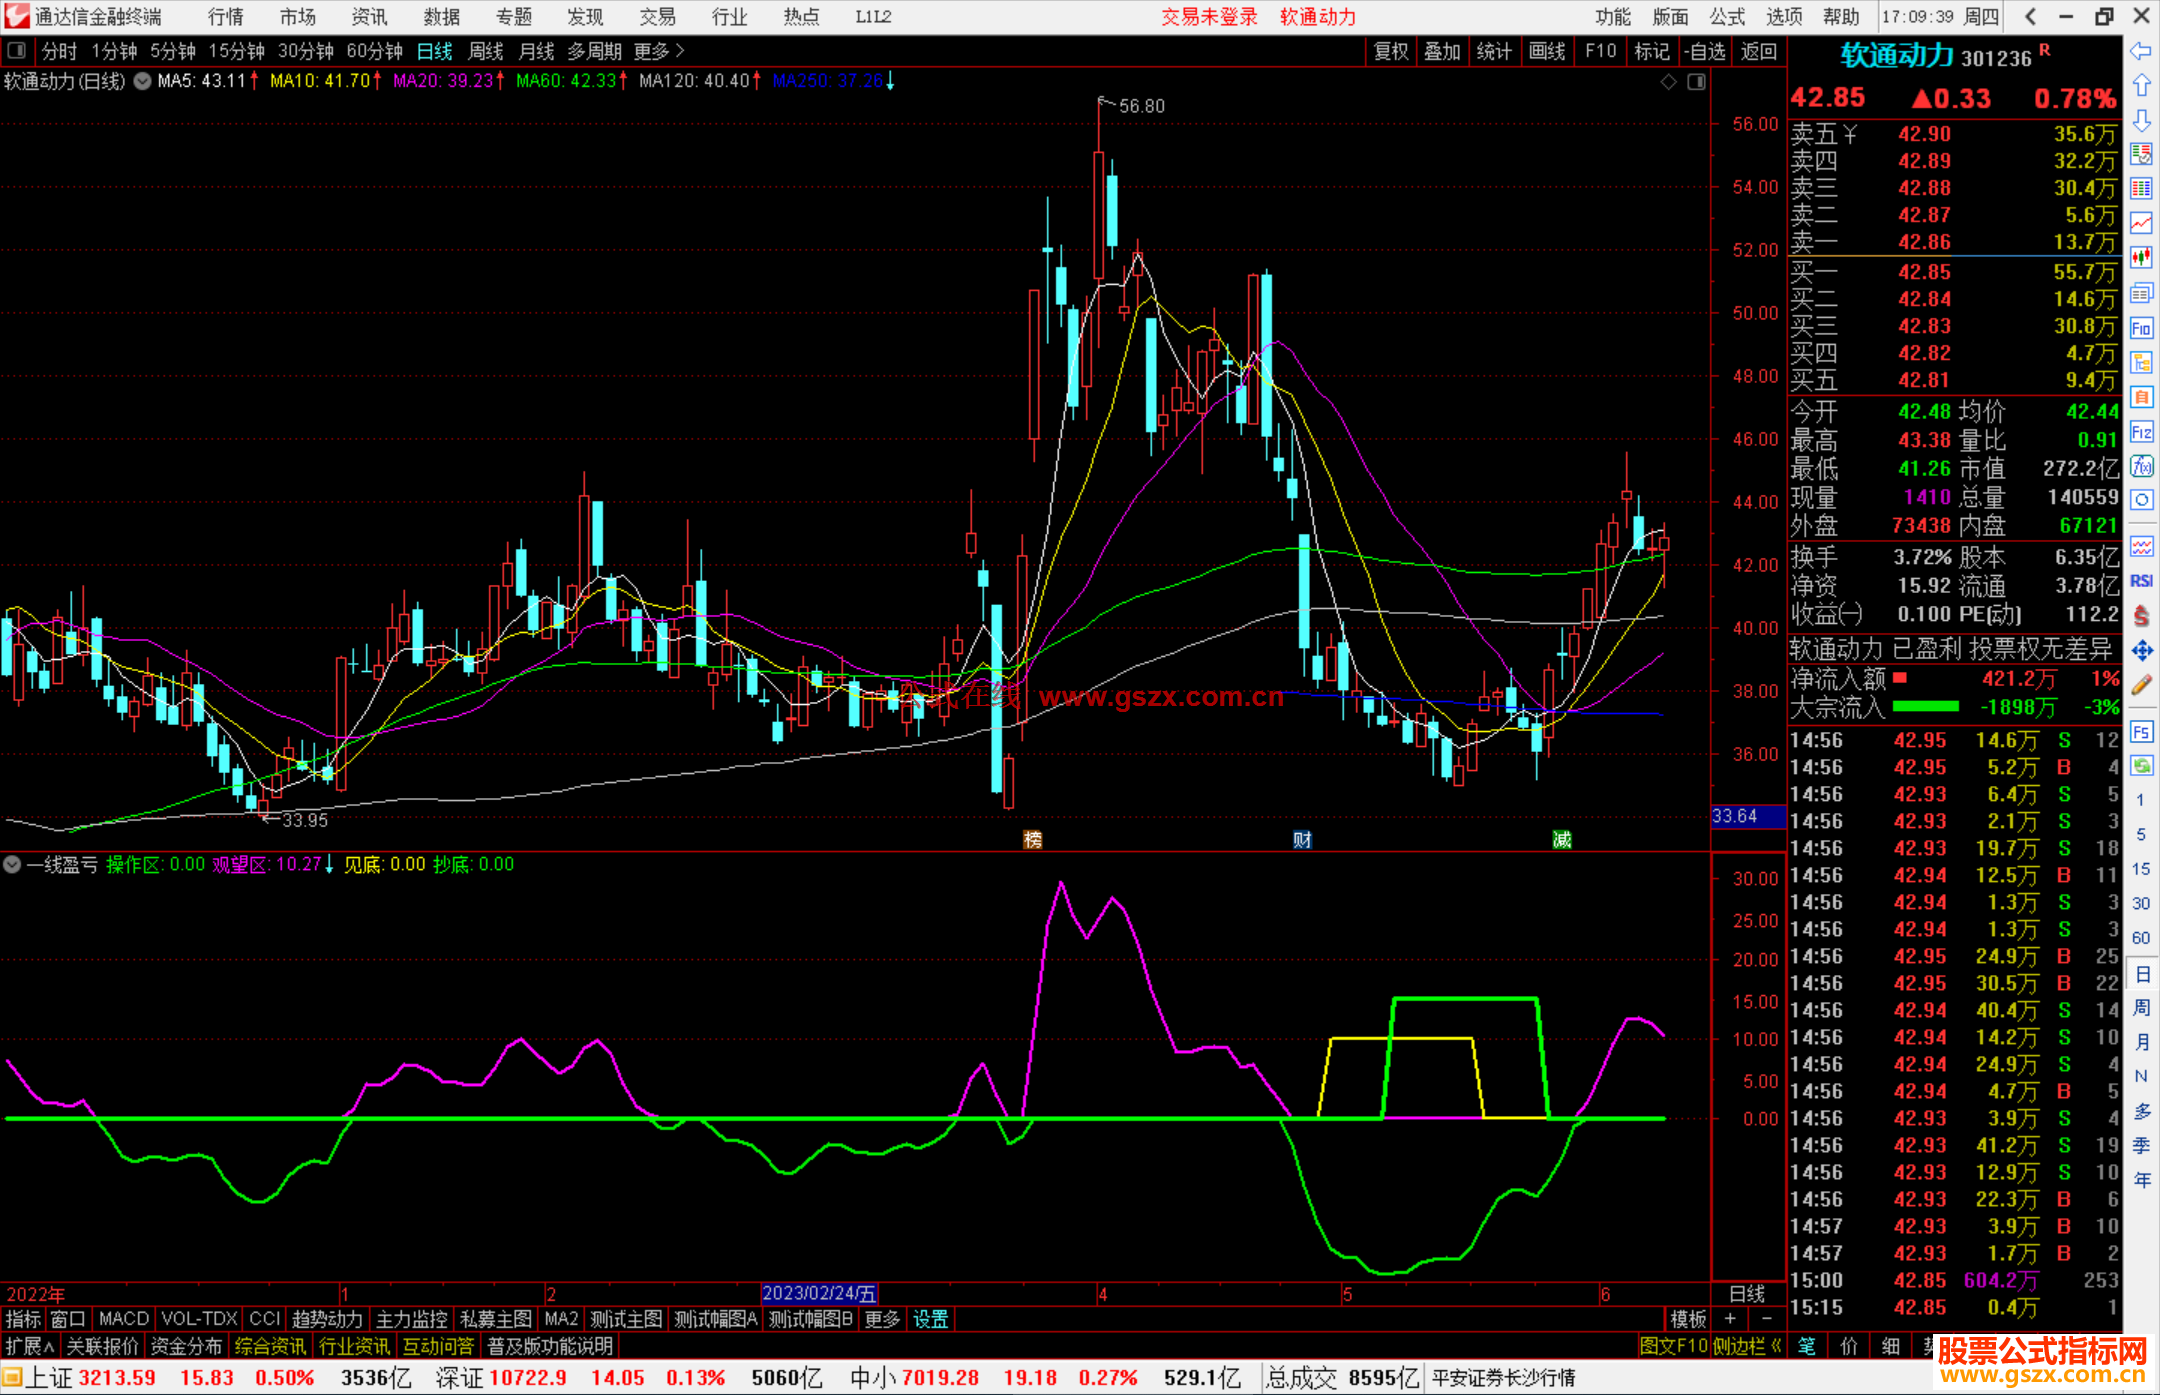Viewport: 2160px width, 1395px height.
Task: Open the 行情 menu
Action: coord(226,17)
